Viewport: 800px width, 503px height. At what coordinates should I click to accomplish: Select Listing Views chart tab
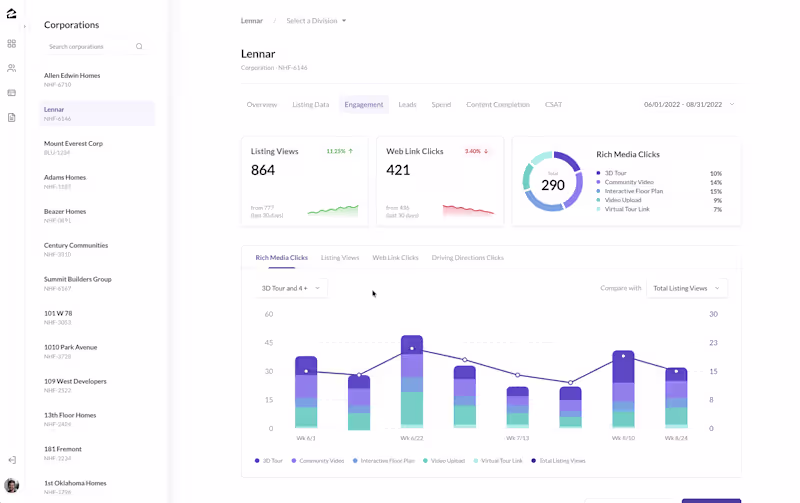click(340, 258)
